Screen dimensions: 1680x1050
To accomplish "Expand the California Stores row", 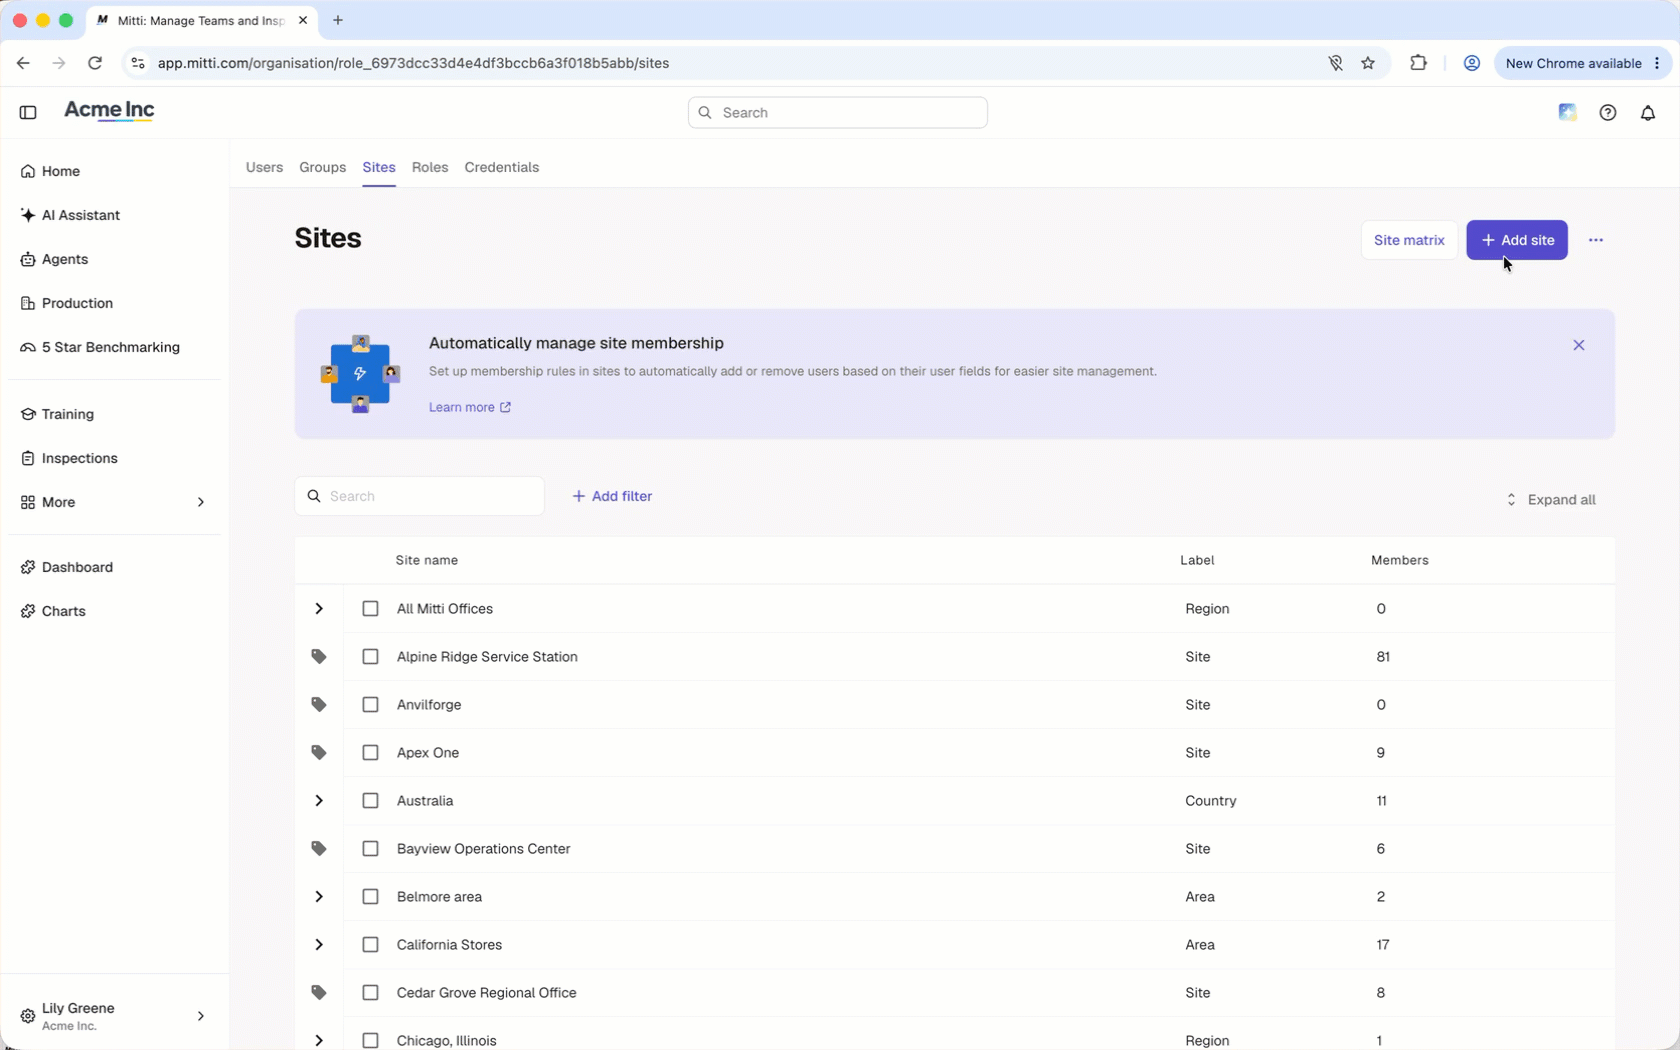I will click(319, 945).
